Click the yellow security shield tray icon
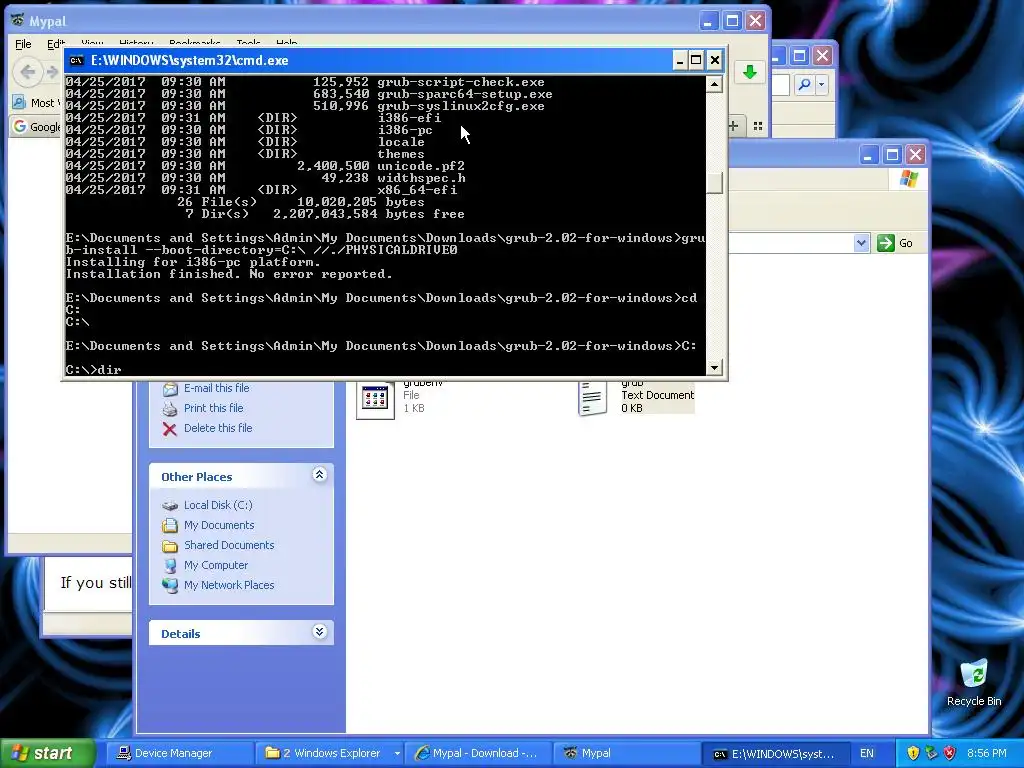 [x=913, y=753]
